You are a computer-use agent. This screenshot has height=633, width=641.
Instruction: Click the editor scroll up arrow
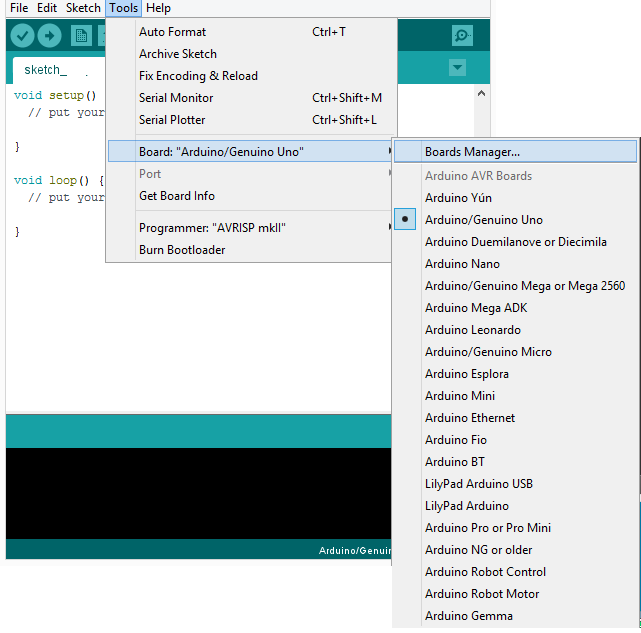[x=482, y=93]
